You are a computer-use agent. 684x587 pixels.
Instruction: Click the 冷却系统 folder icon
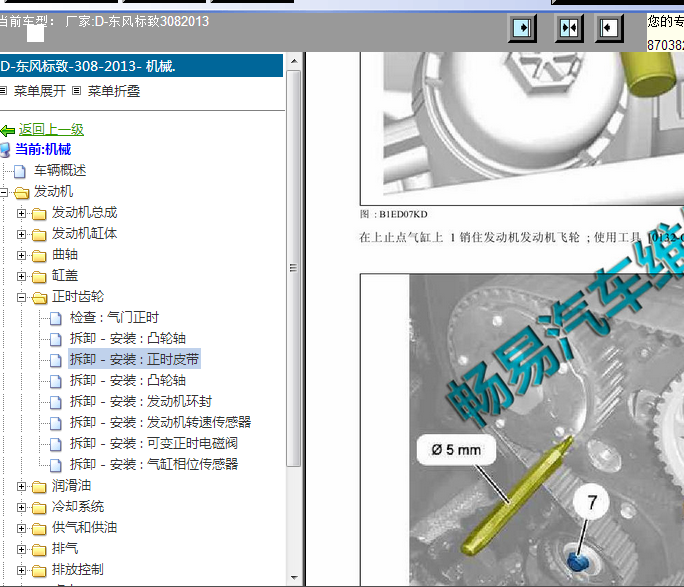[39, 507]
